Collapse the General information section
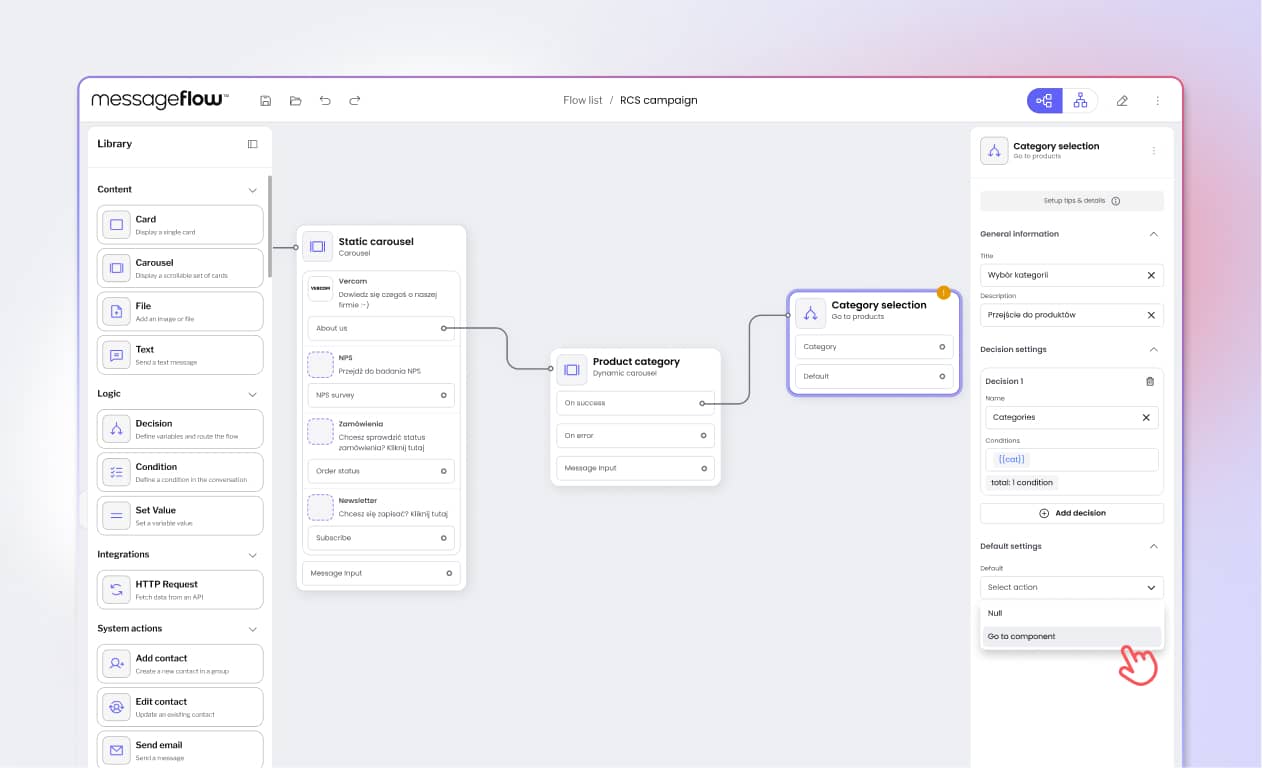The width and height of the screenshot is (1262, 768). click(x=1153, y=234)
